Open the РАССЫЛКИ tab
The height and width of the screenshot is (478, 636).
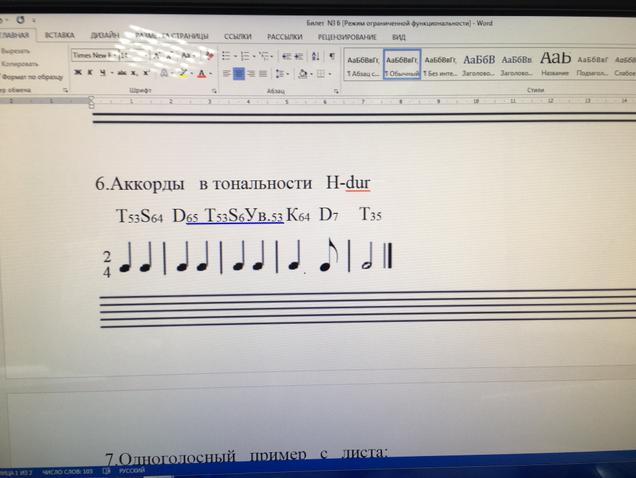click(285, 37)
